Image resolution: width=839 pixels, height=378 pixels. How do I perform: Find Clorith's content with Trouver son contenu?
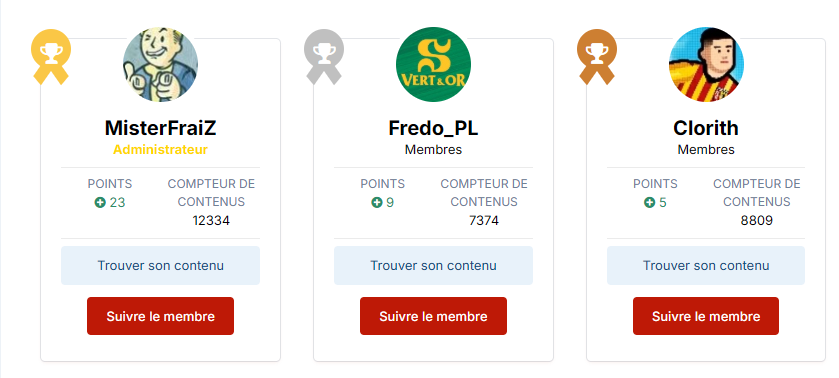(x=706, y=266)
